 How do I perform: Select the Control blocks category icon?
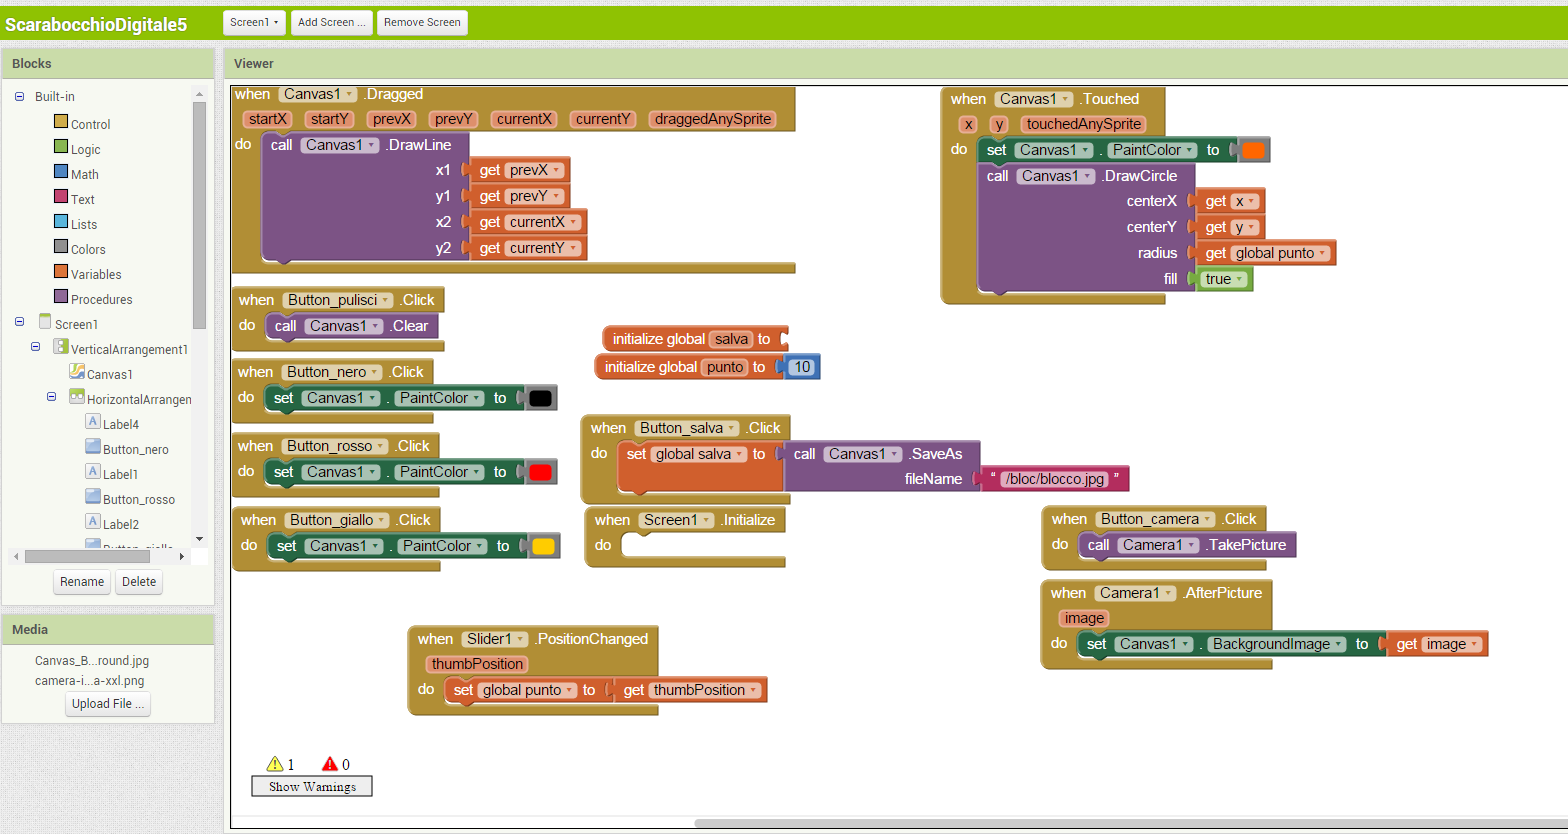pyautogui.click(x=61, y=122)
